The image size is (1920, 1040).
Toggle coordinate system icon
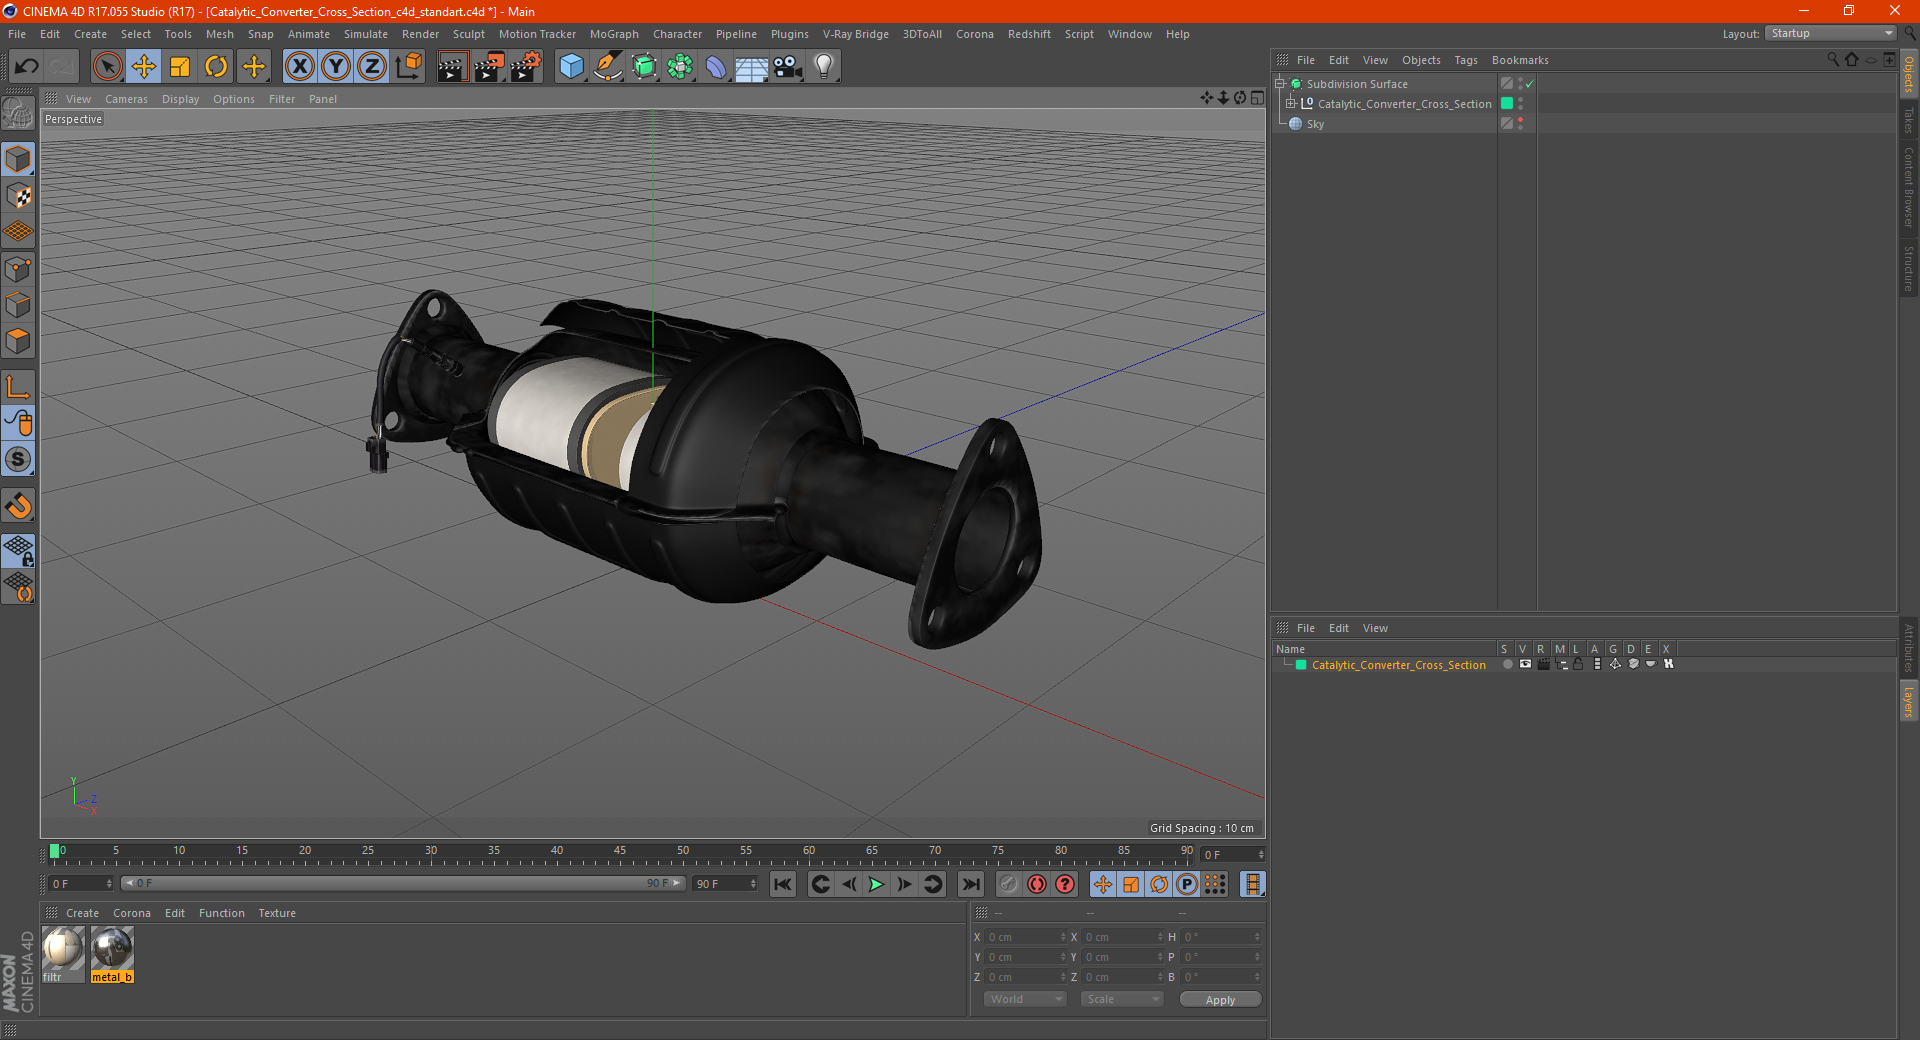point(408,67)
